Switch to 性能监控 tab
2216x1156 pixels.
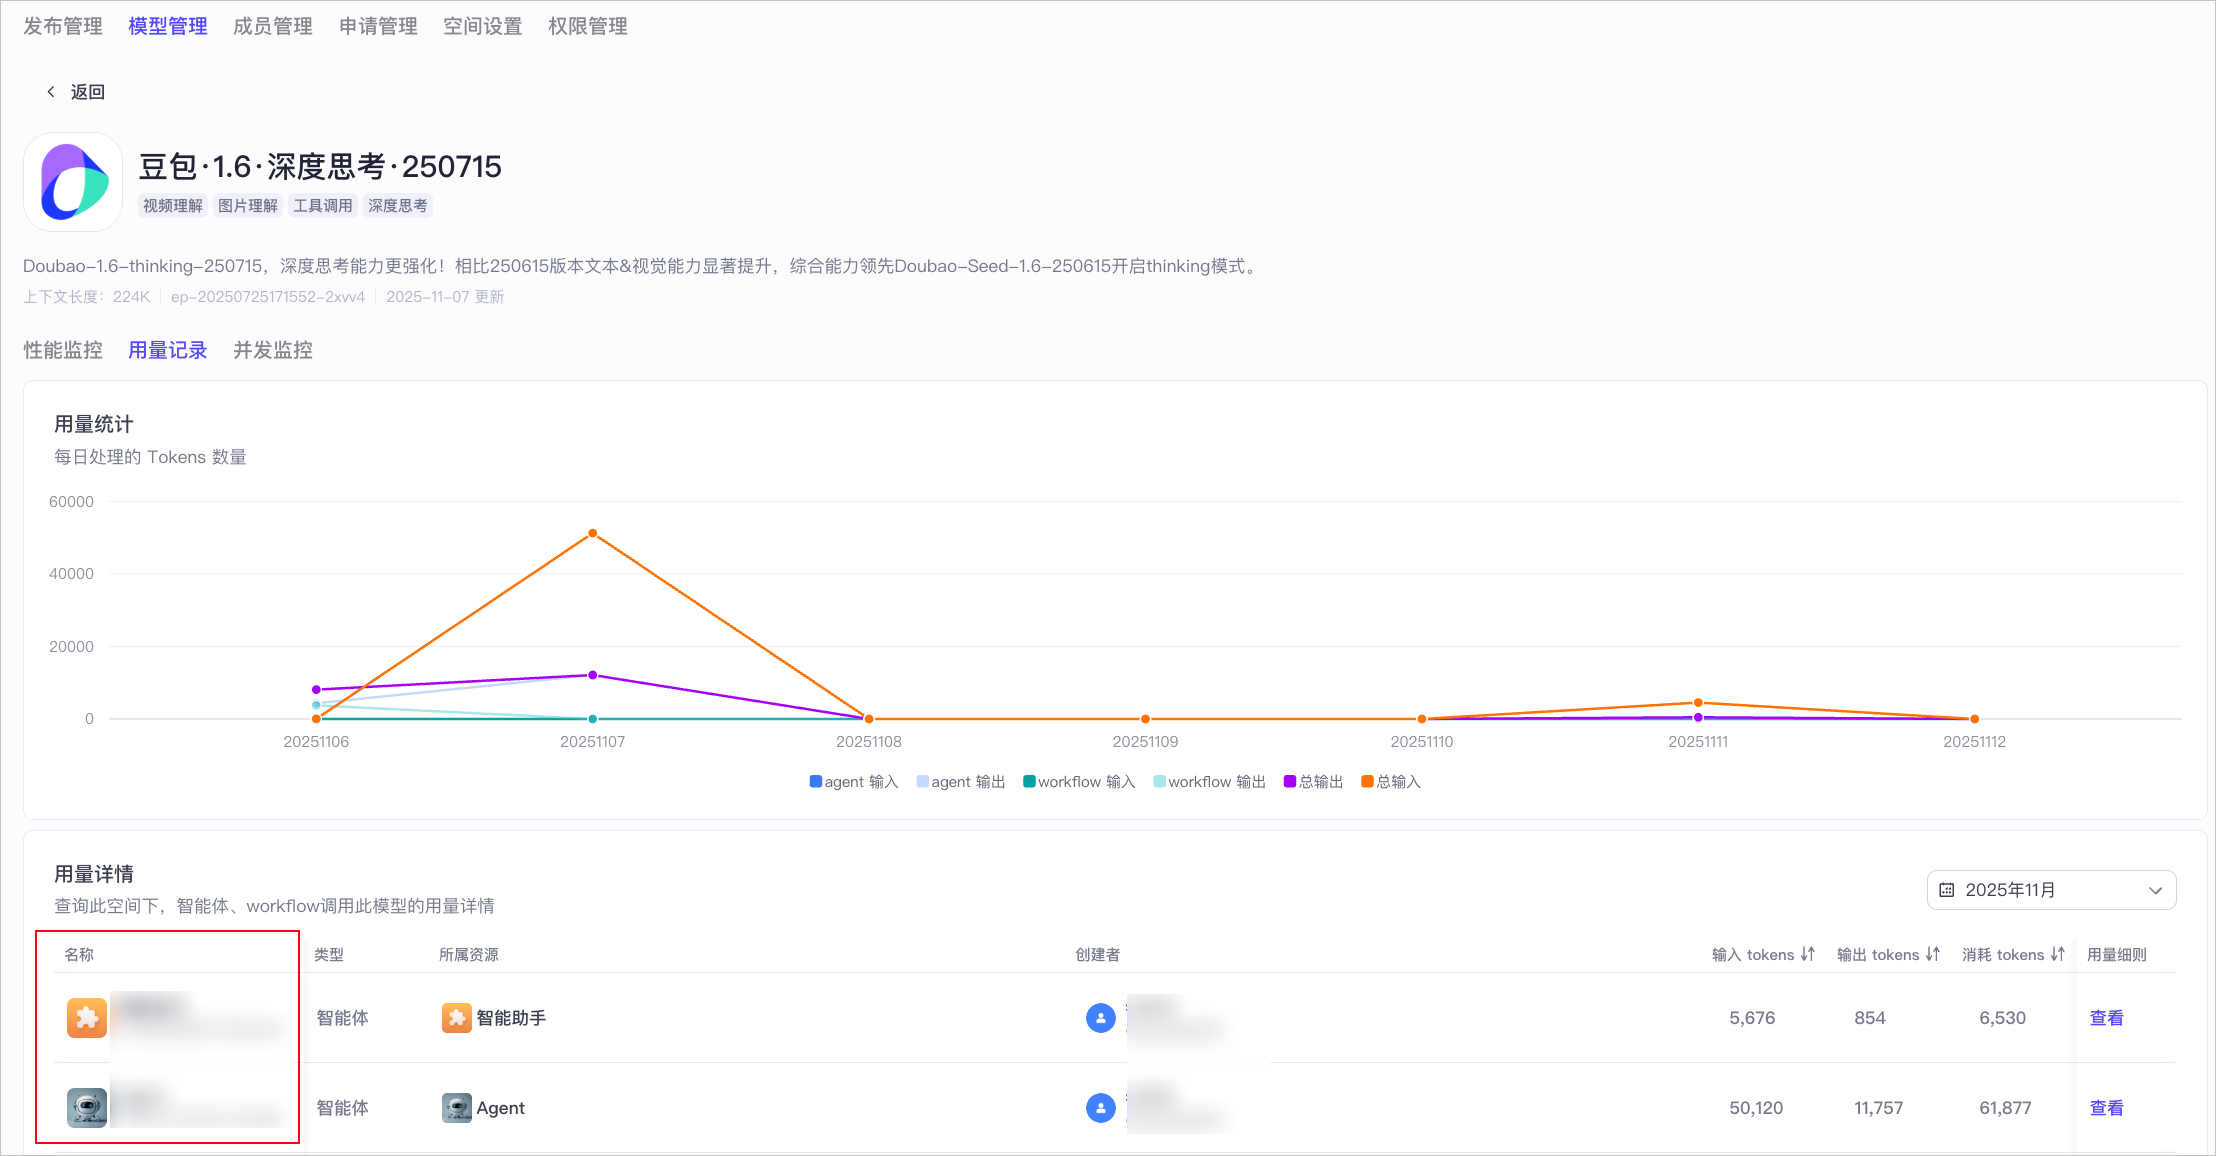tap(63, 350)
